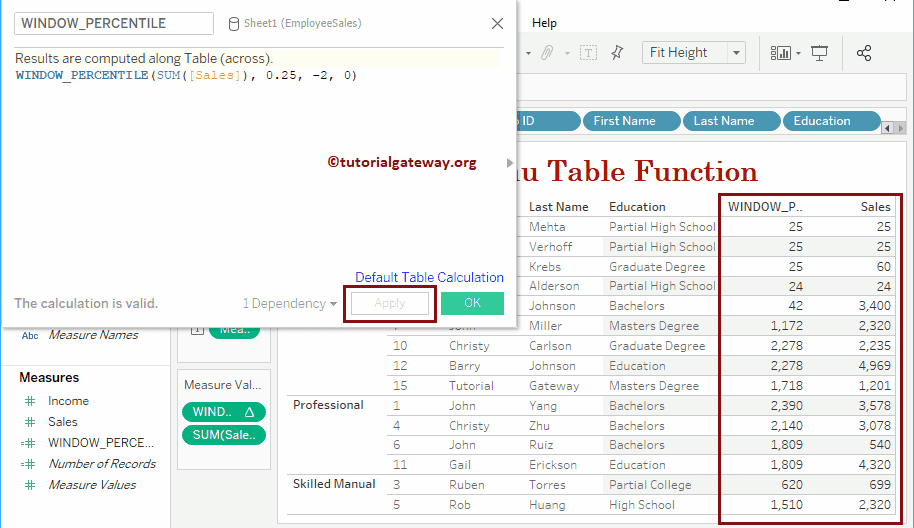Click the SUM(Sale.. measure pill
The image size is (914, 528).
tap(224, 435)
